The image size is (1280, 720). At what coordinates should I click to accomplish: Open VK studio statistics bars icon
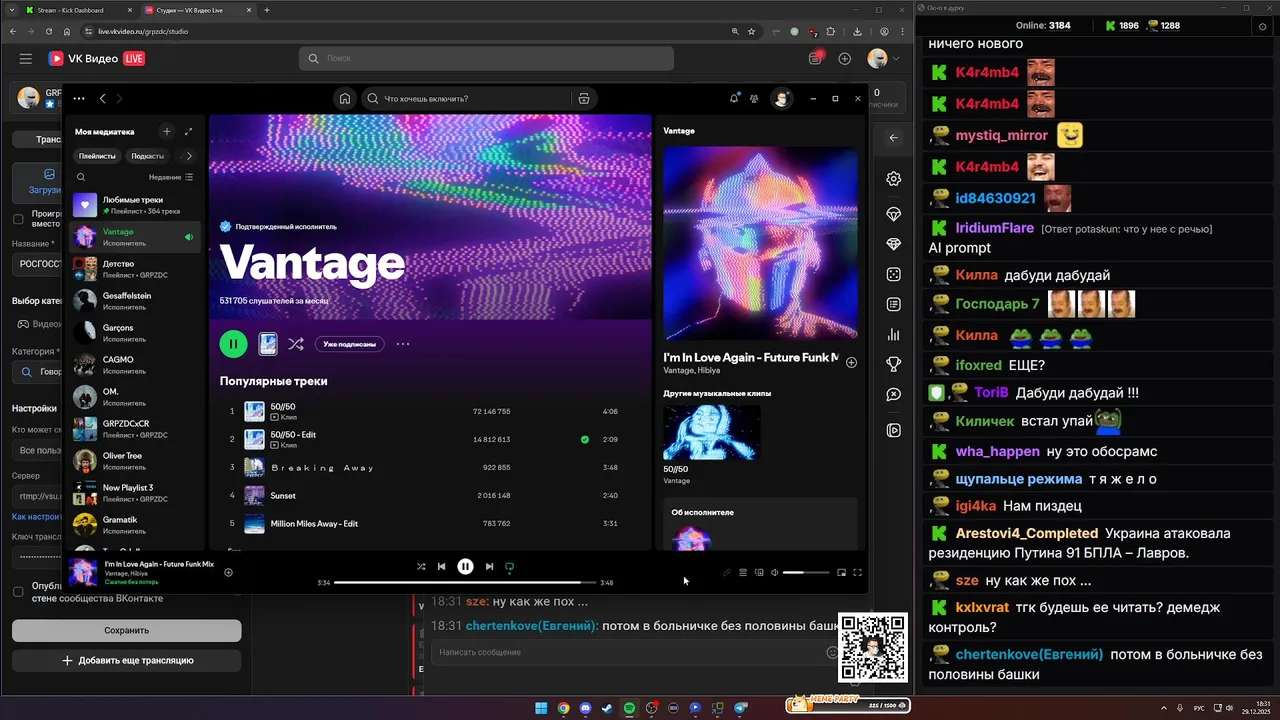tap(894, 335)
